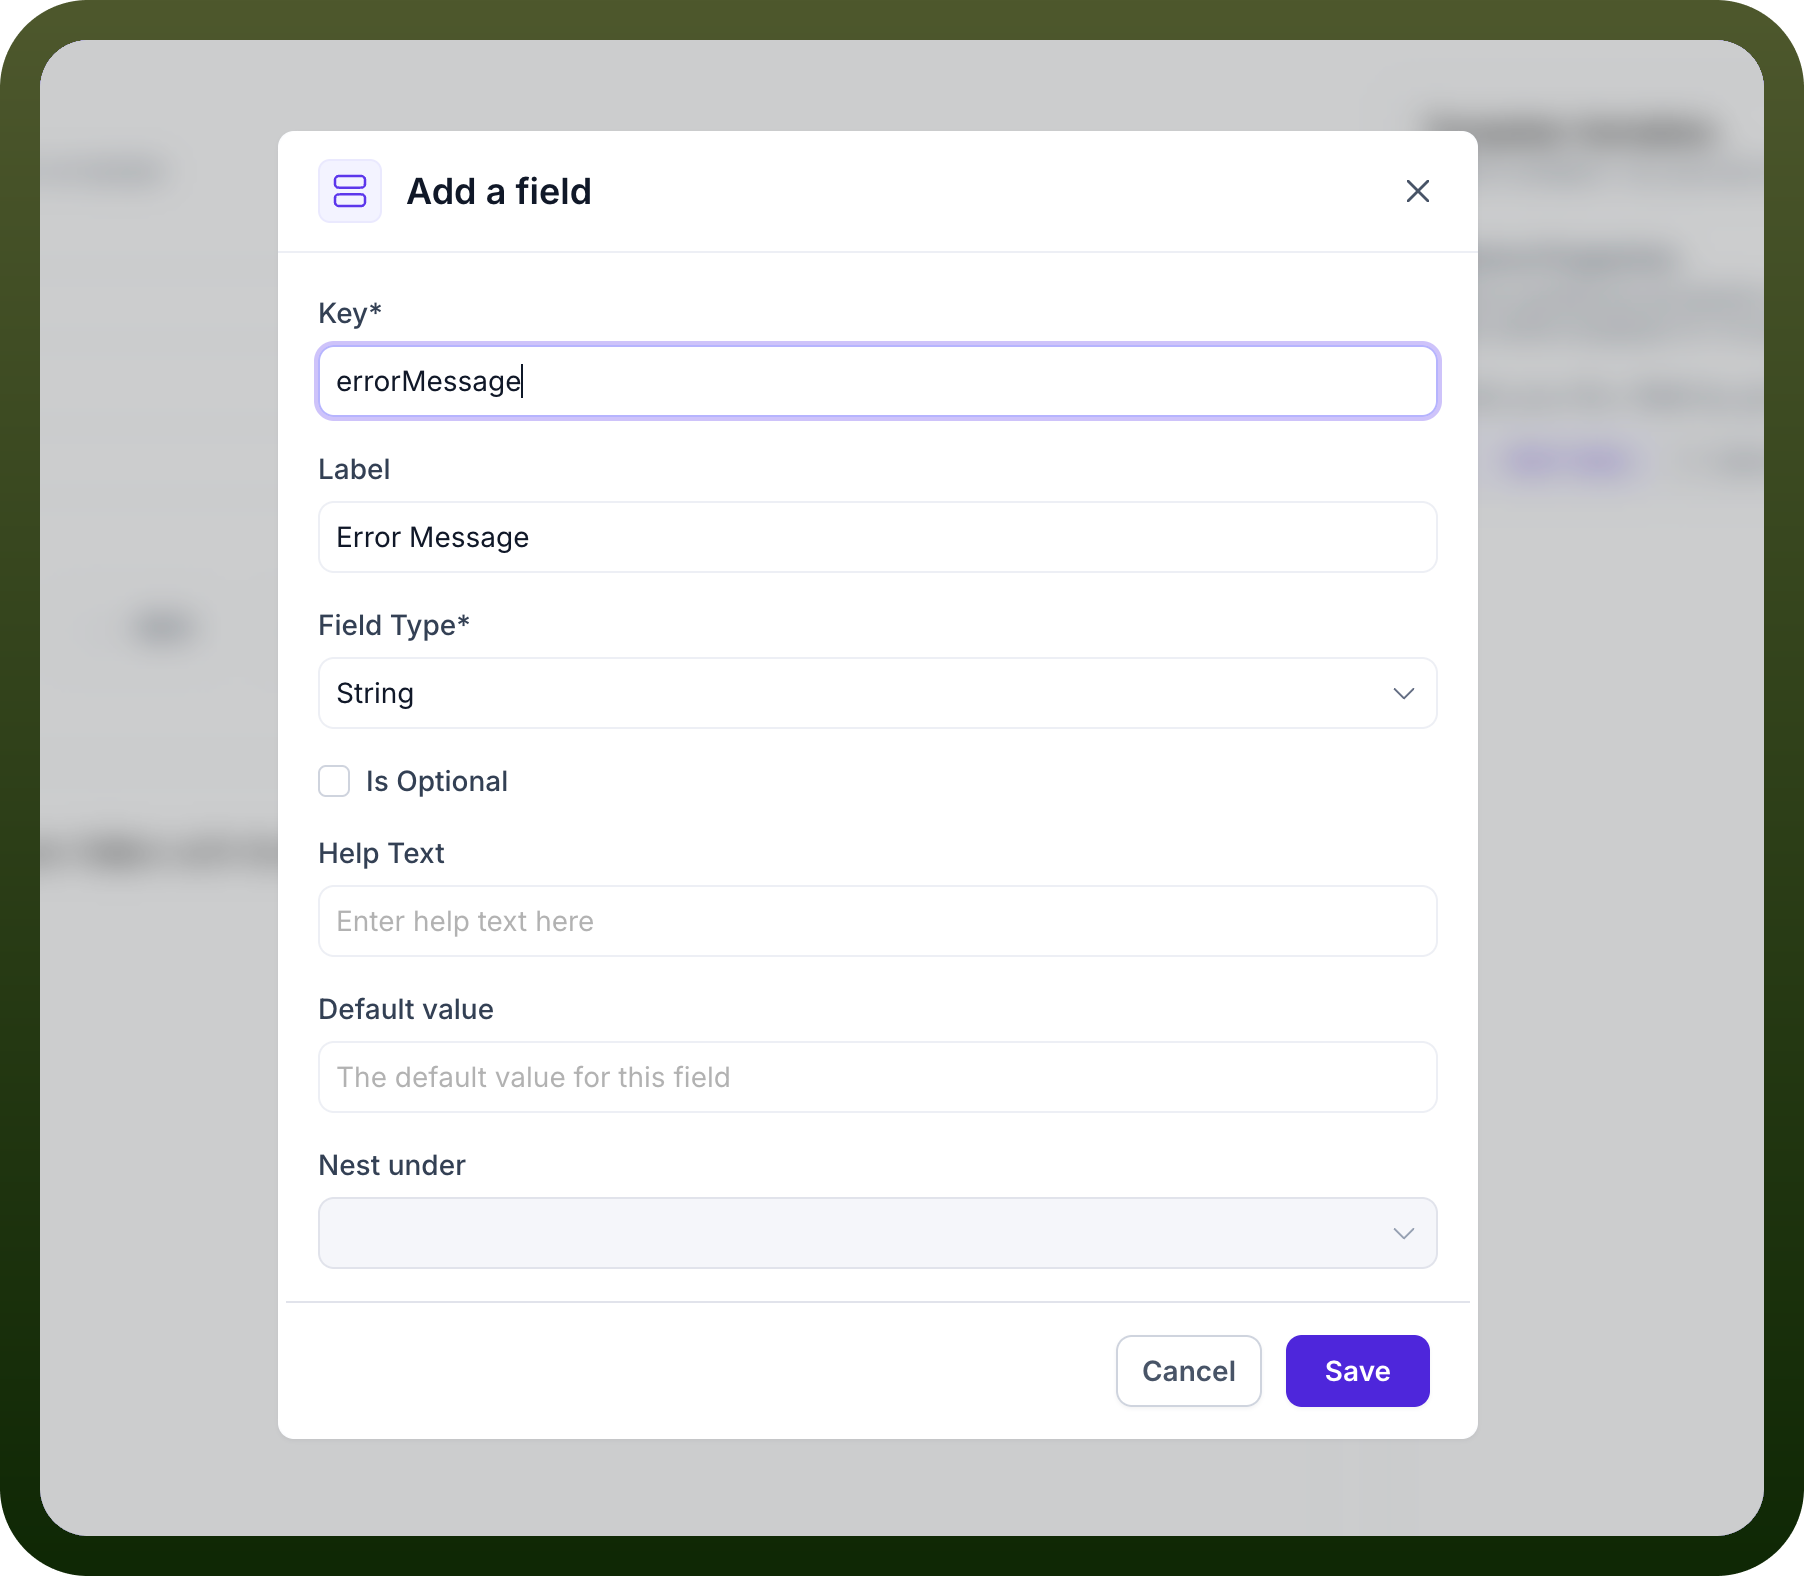1804x1576 pixels.
Task: Cancel adding the field
Action: (1188, 1371)
